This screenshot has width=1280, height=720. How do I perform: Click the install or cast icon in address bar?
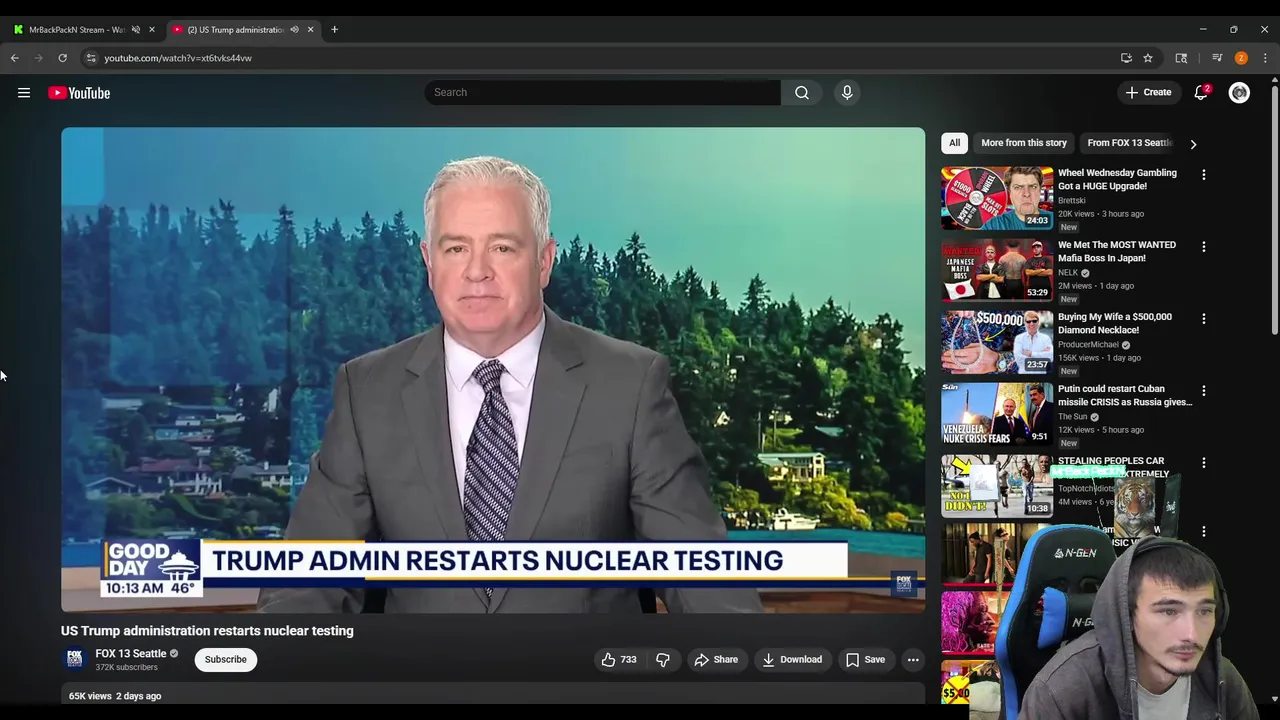(1126, 58)
